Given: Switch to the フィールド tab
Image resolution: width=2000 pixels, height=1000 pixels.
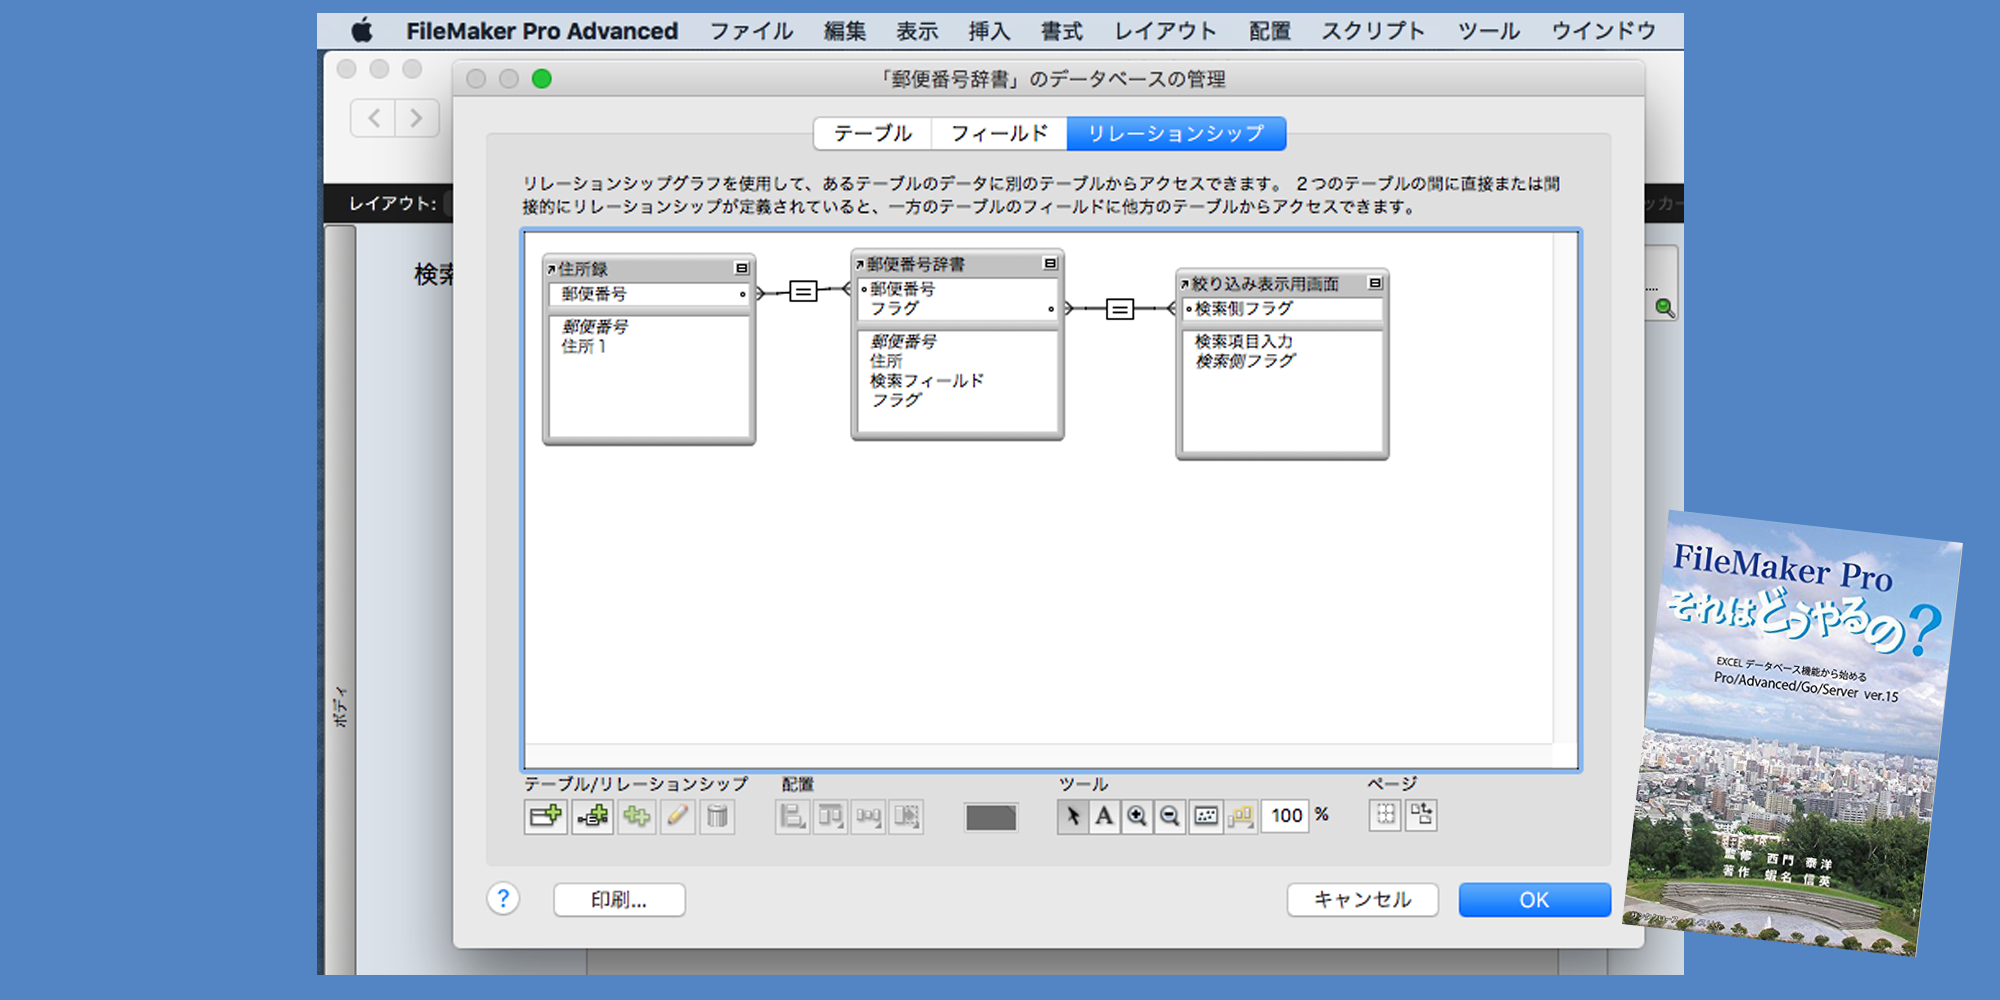Looking at the screenshot, I should 999,133.
